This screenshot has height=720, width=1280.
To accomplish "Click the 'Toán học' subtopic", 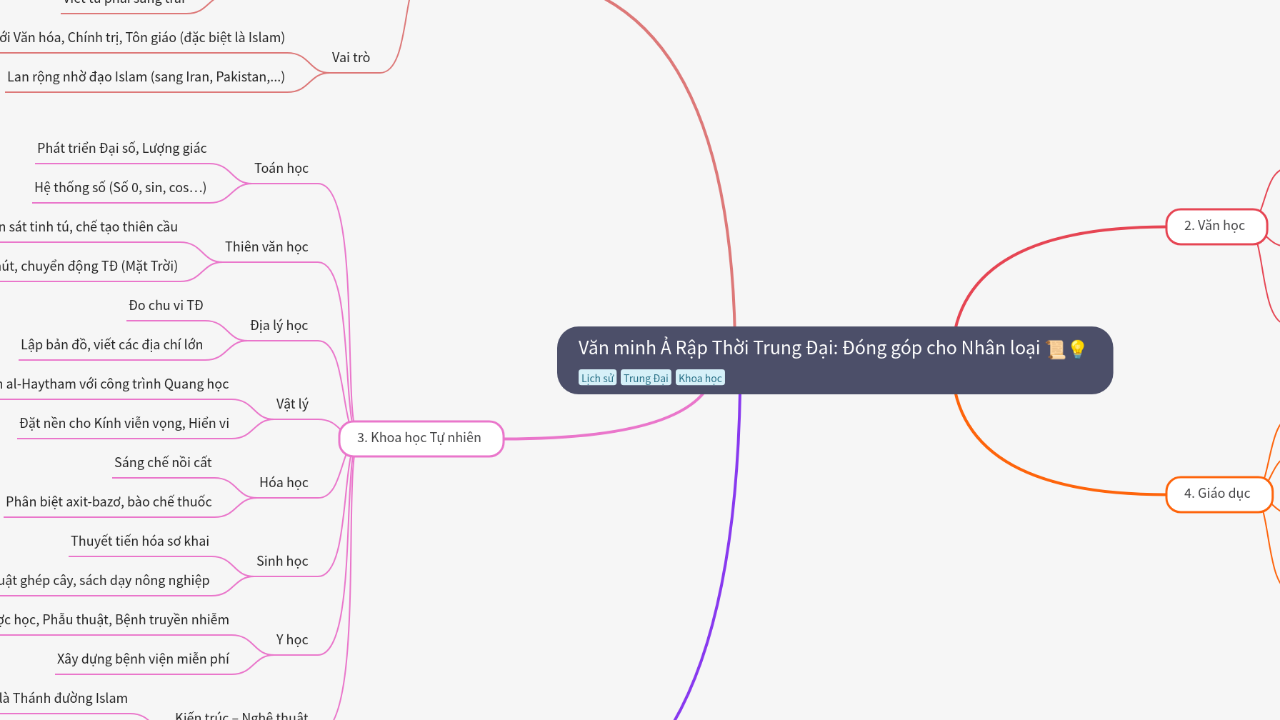I will tap(281, 168).
